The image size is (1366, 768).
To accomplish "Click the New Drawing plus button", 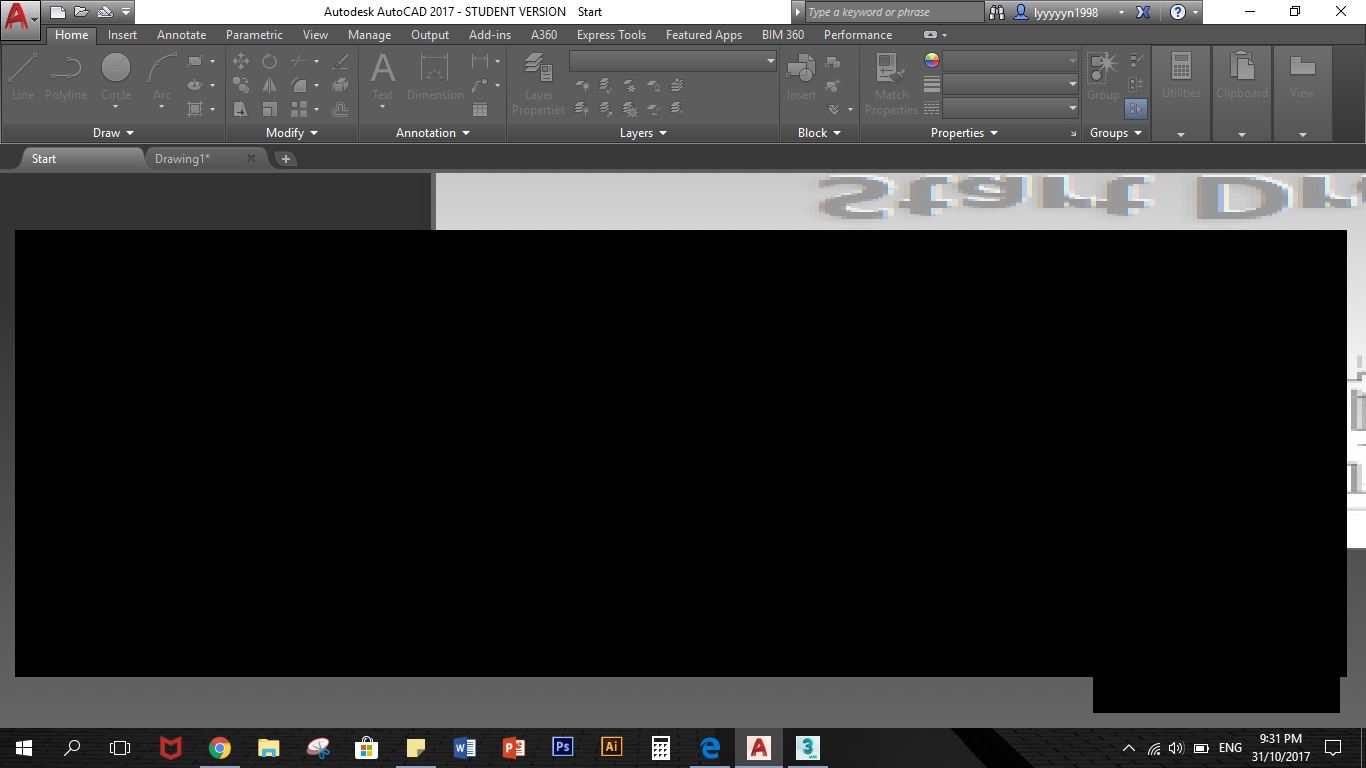I will (x=286, y=158).
